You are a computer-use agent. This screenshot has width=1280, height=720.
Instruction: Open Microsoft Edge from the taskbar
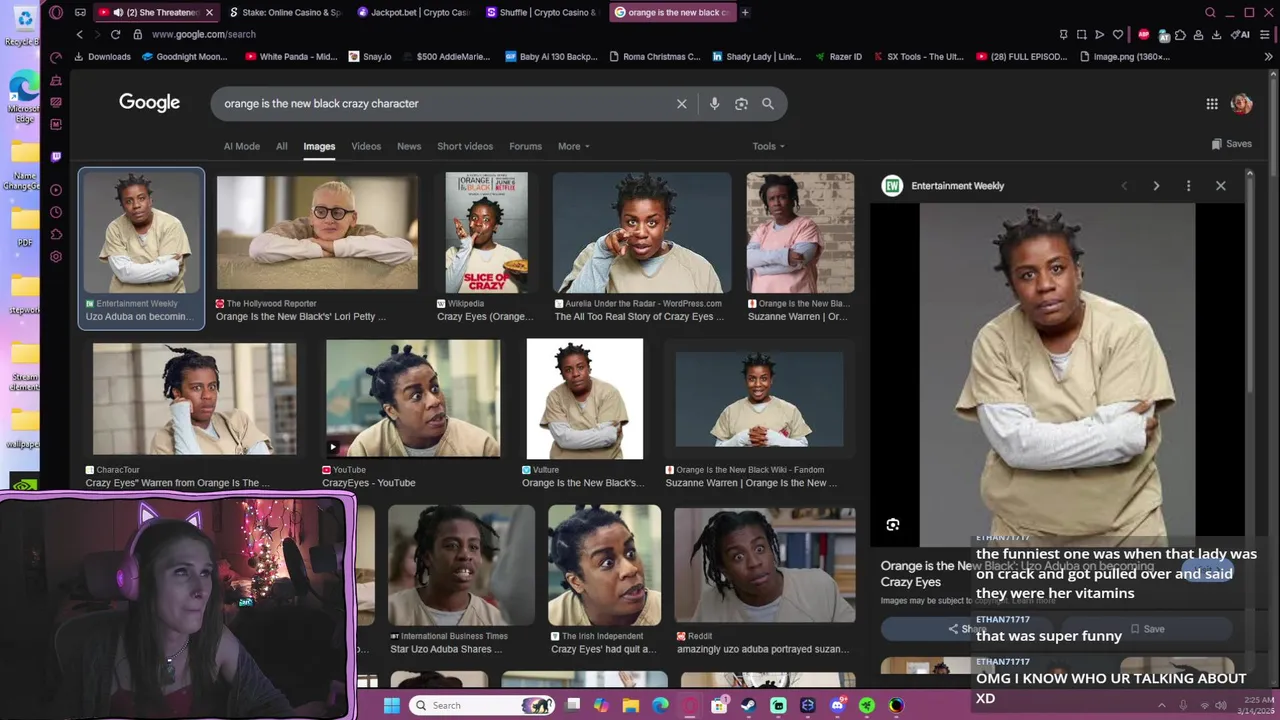pos(660,705)
